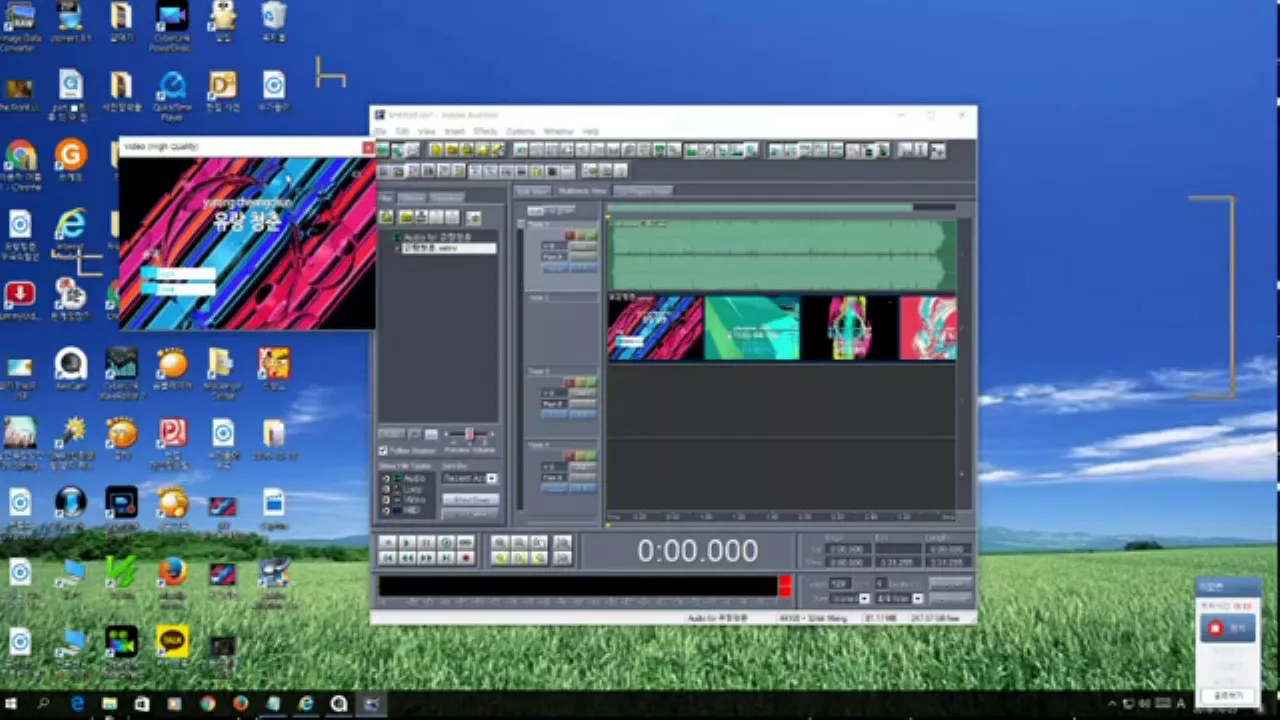Mute Track 1 with its M button
Viewport: 1280px width, 720px height.
[x=592, y=235]
